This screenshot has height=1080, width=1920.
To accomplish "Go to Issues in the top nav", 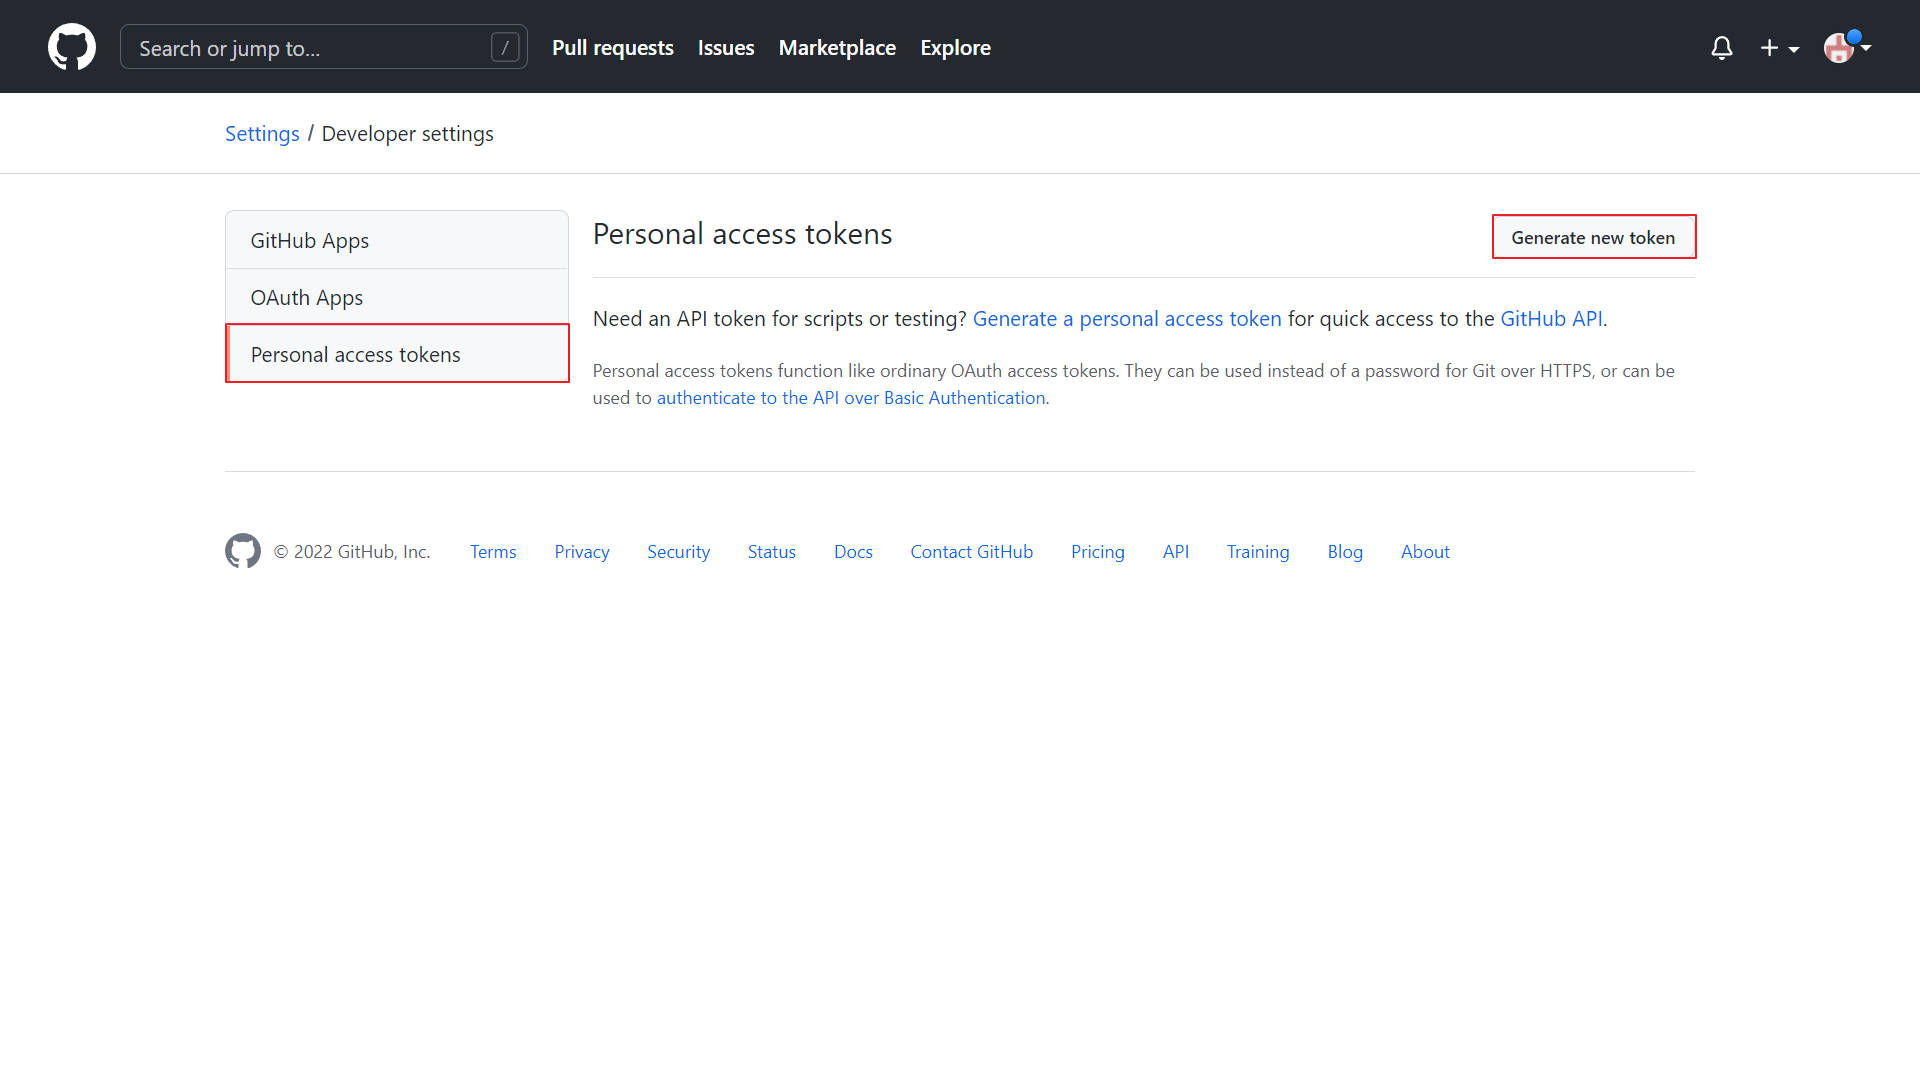I will coord(726,48).
